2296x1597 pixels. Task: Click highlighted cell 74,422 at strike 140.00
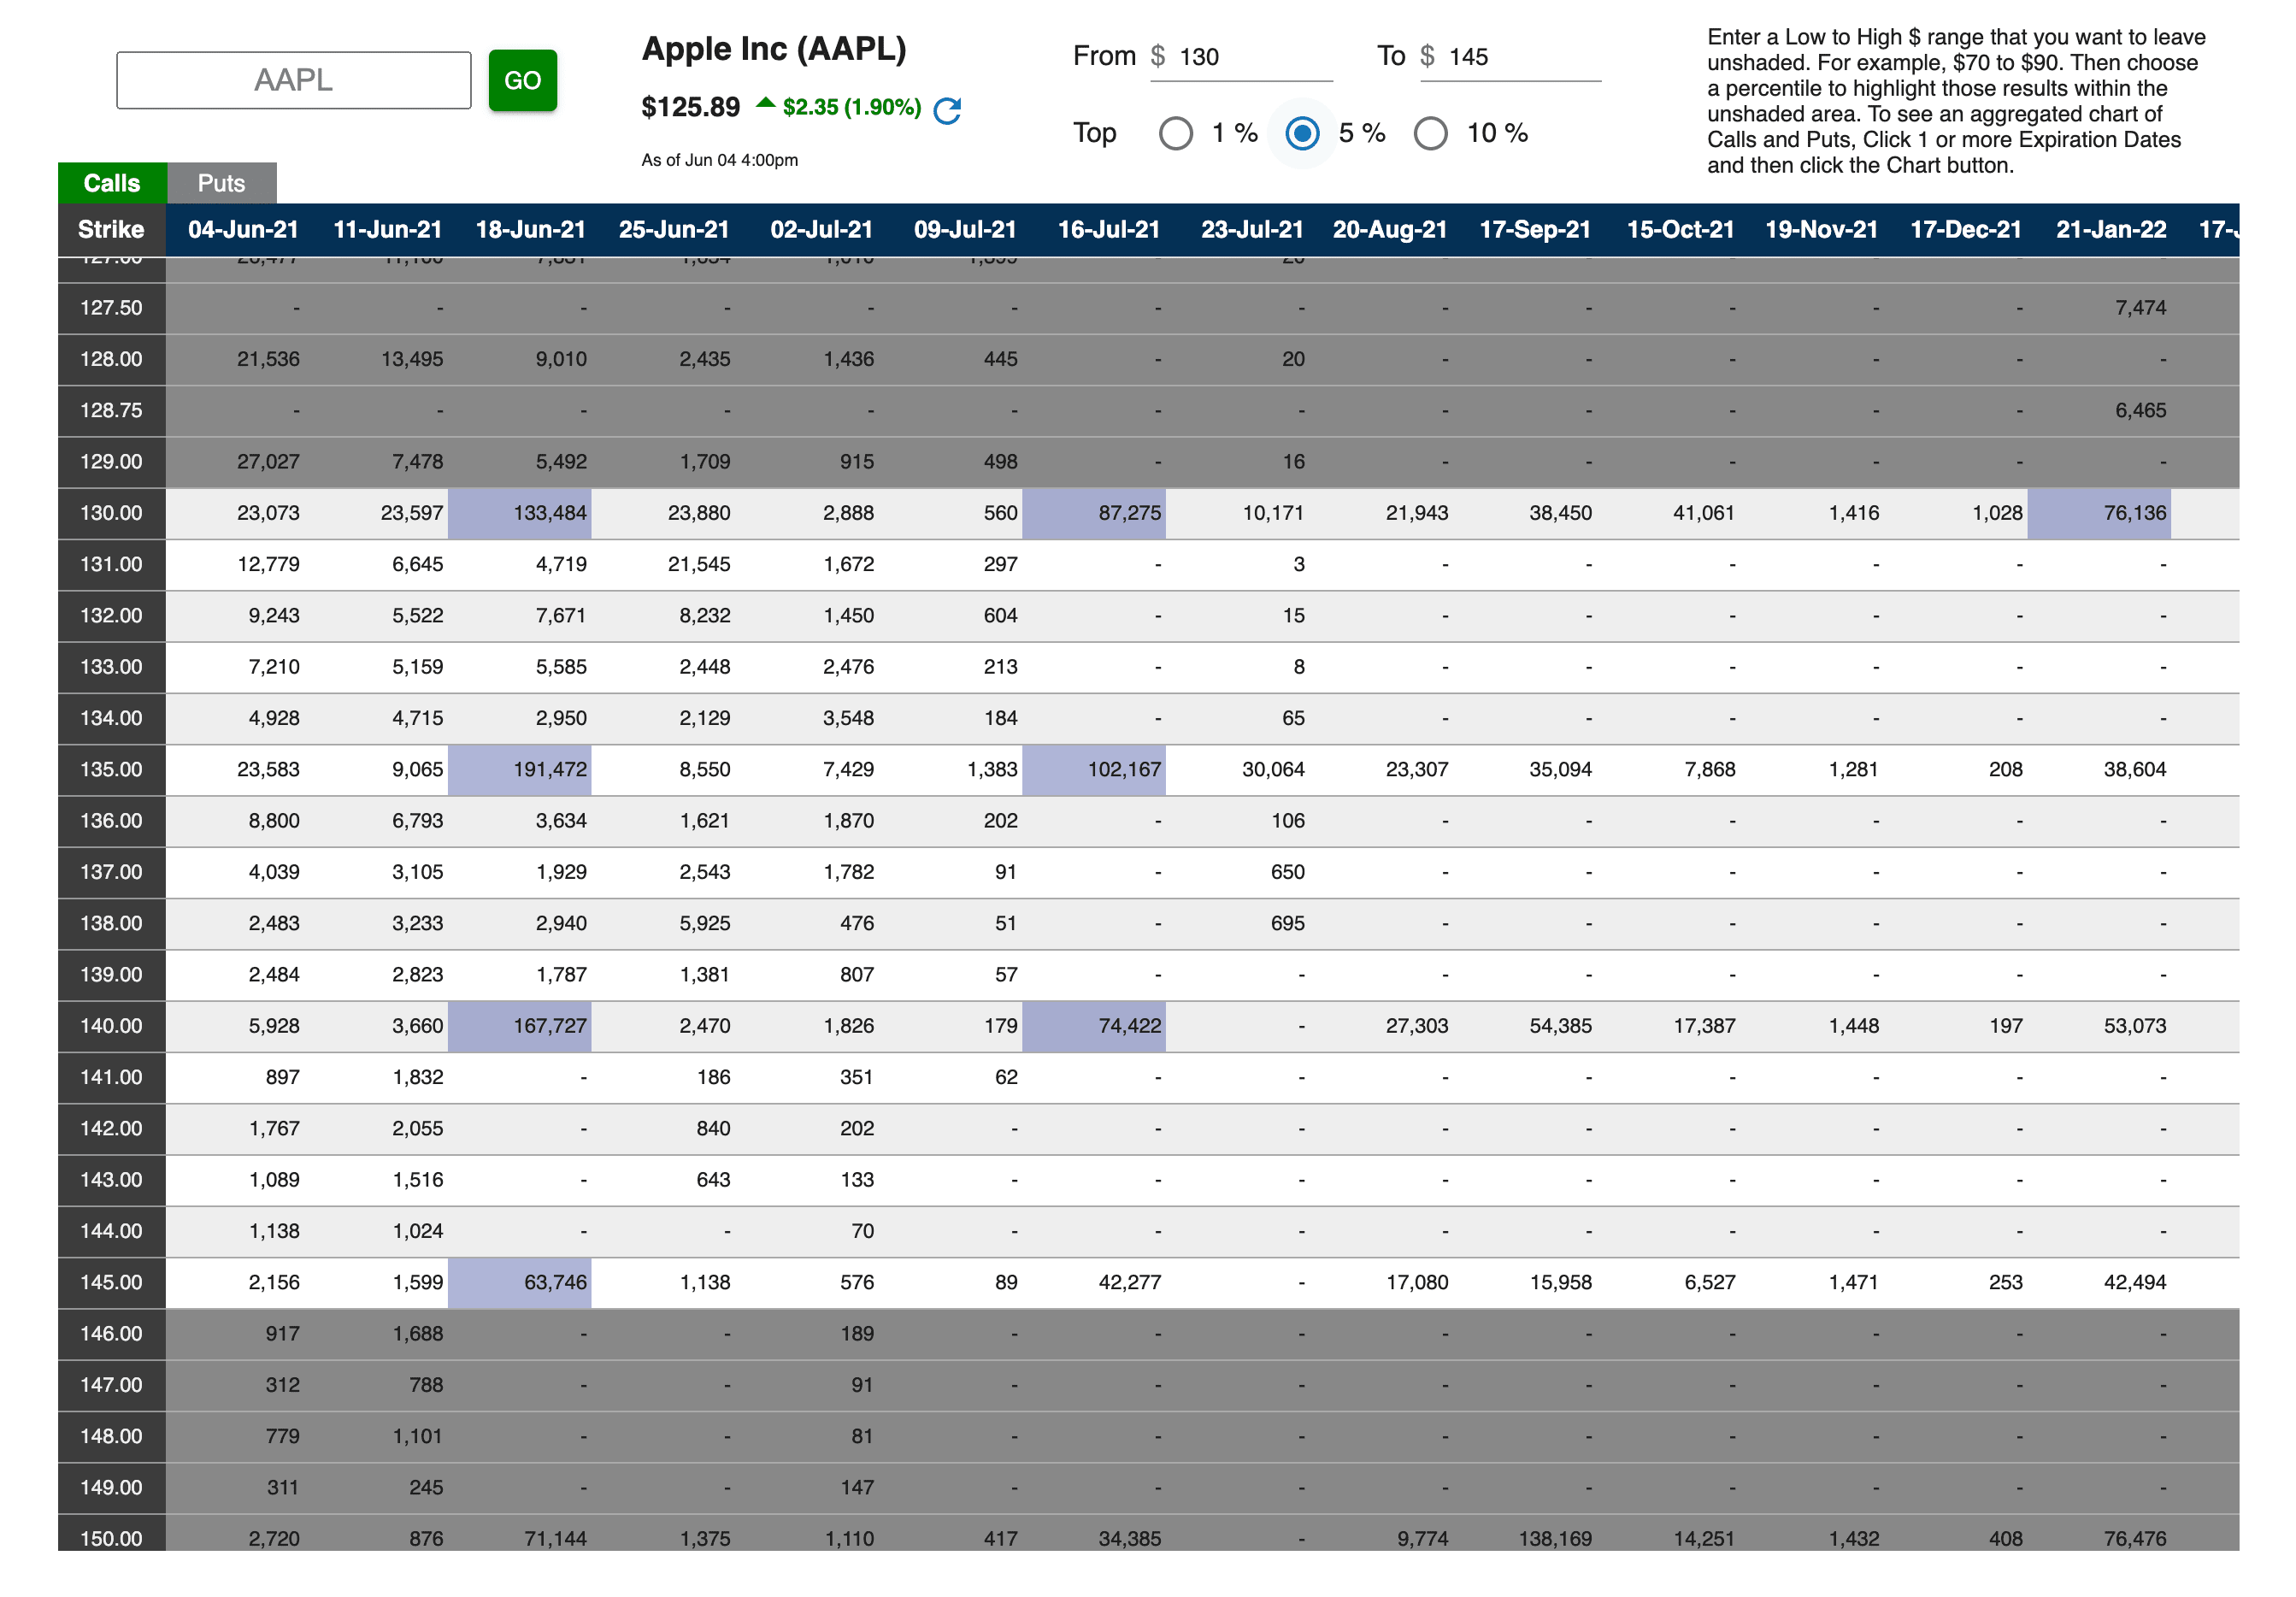[x=1094, y=1026]
